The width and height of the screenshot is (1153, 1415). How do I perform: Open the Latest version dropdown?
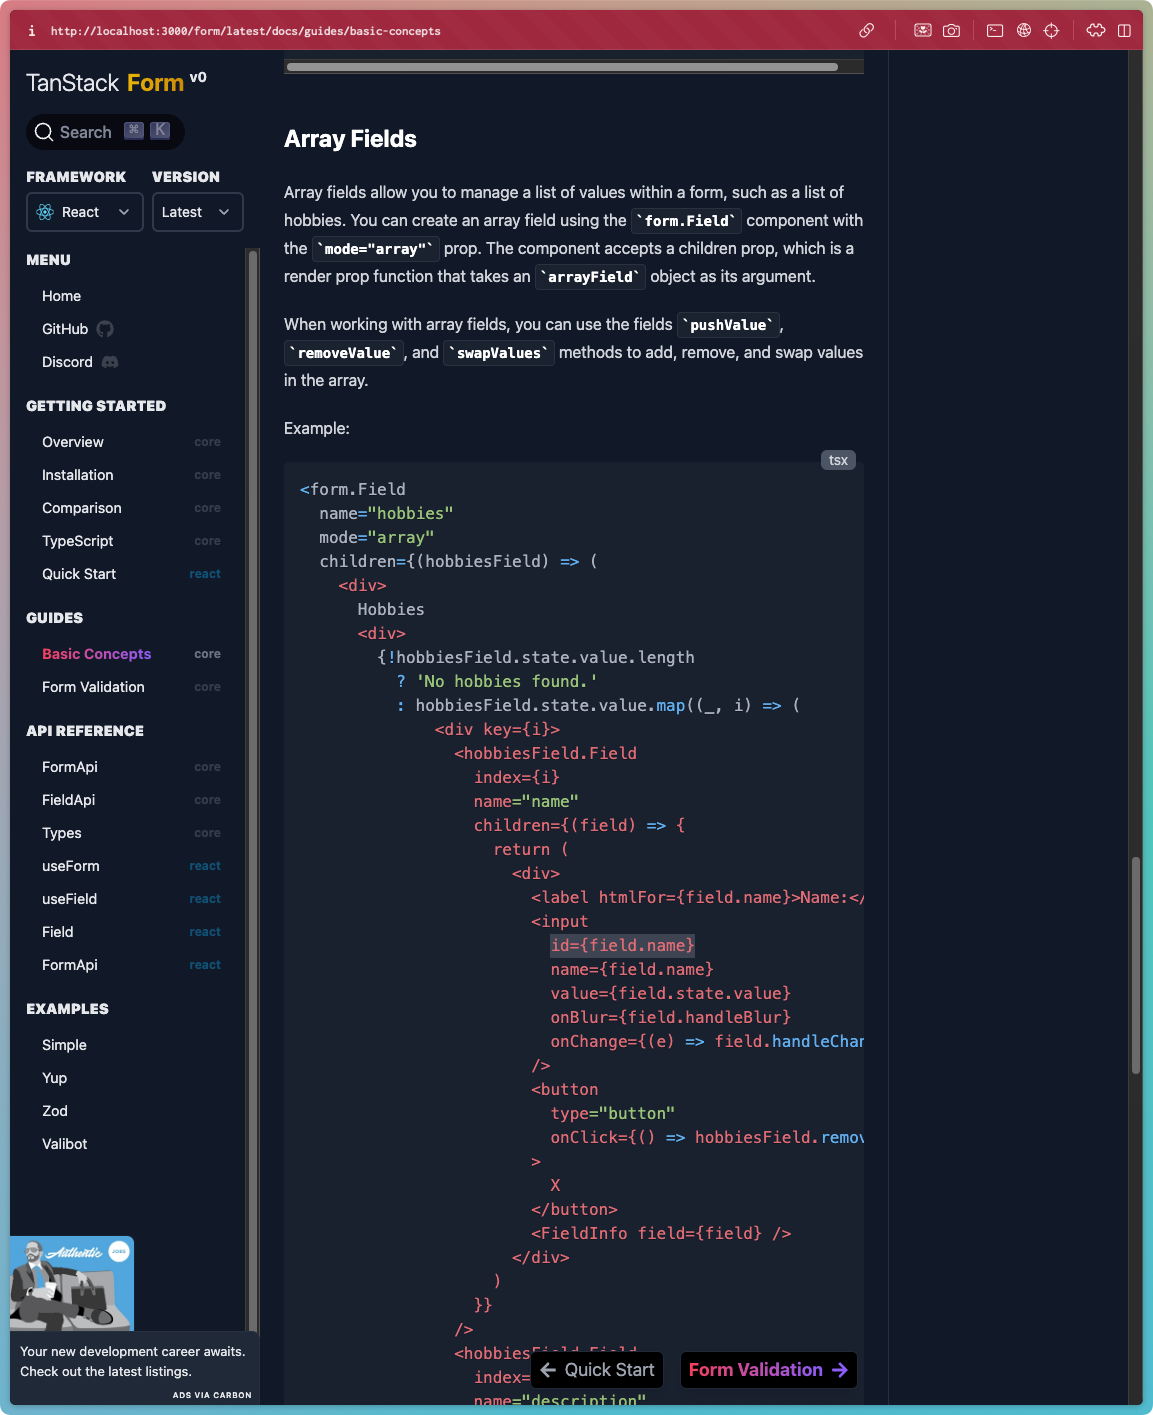pos(198,212)
